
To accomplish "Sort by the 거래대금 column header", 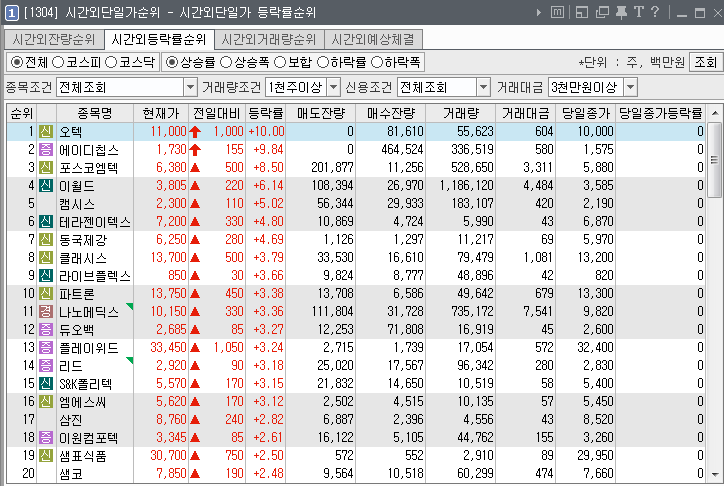I will pyautogui.click(x=525, y=113).
